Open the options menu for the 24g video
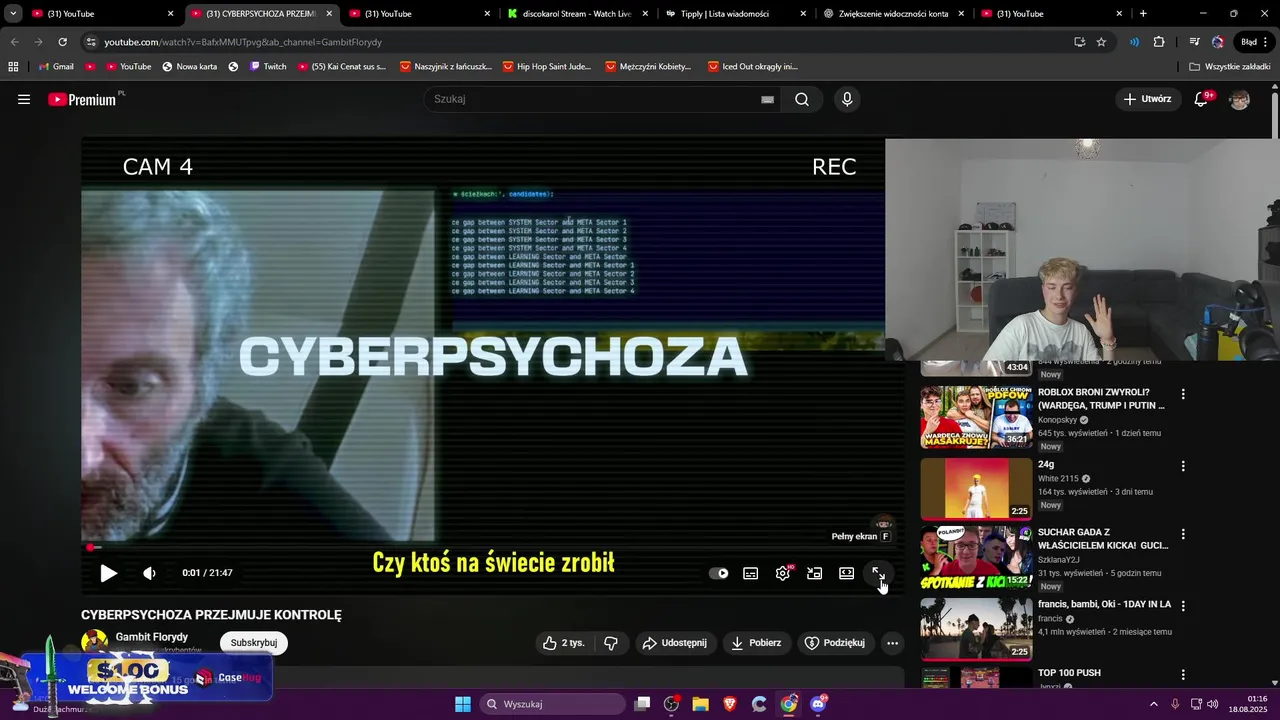This screenshot has height=720, width=1280. point(1183,466)
